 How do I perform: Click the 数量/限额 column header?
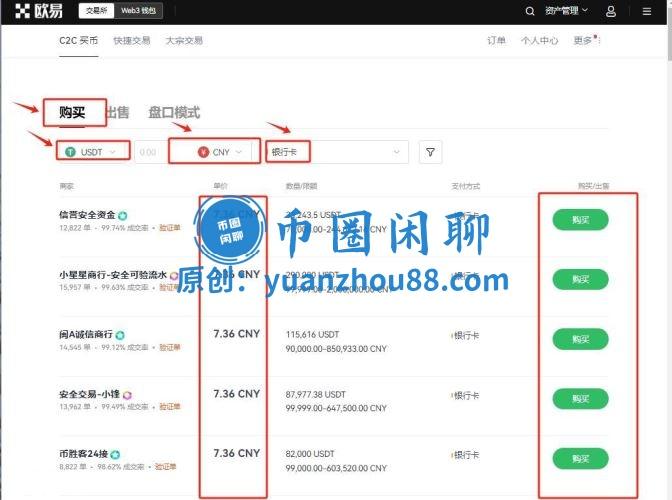301,186
